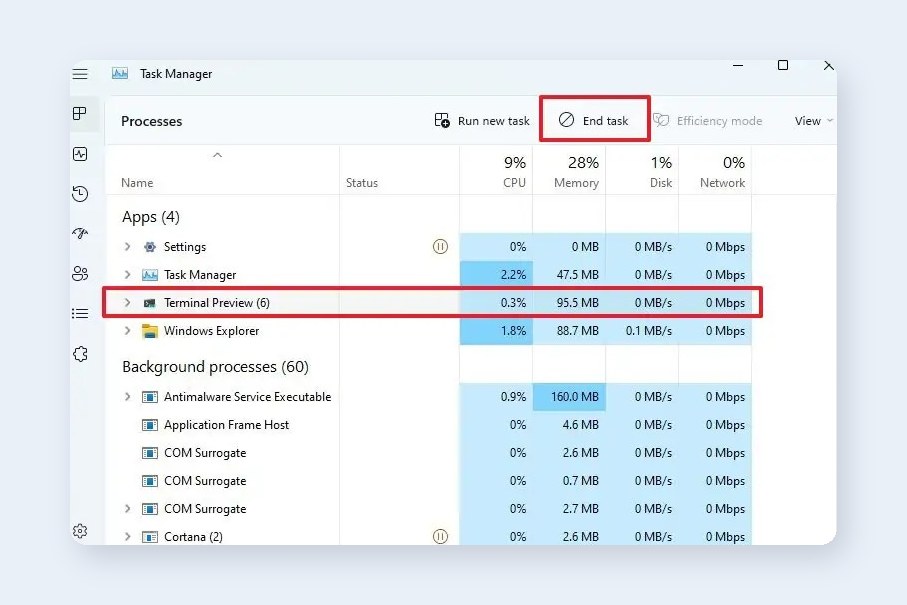Click the 0.1 MB/s disk cell
The height and width of the screenshot is (605, 907).
click(642, 331)
